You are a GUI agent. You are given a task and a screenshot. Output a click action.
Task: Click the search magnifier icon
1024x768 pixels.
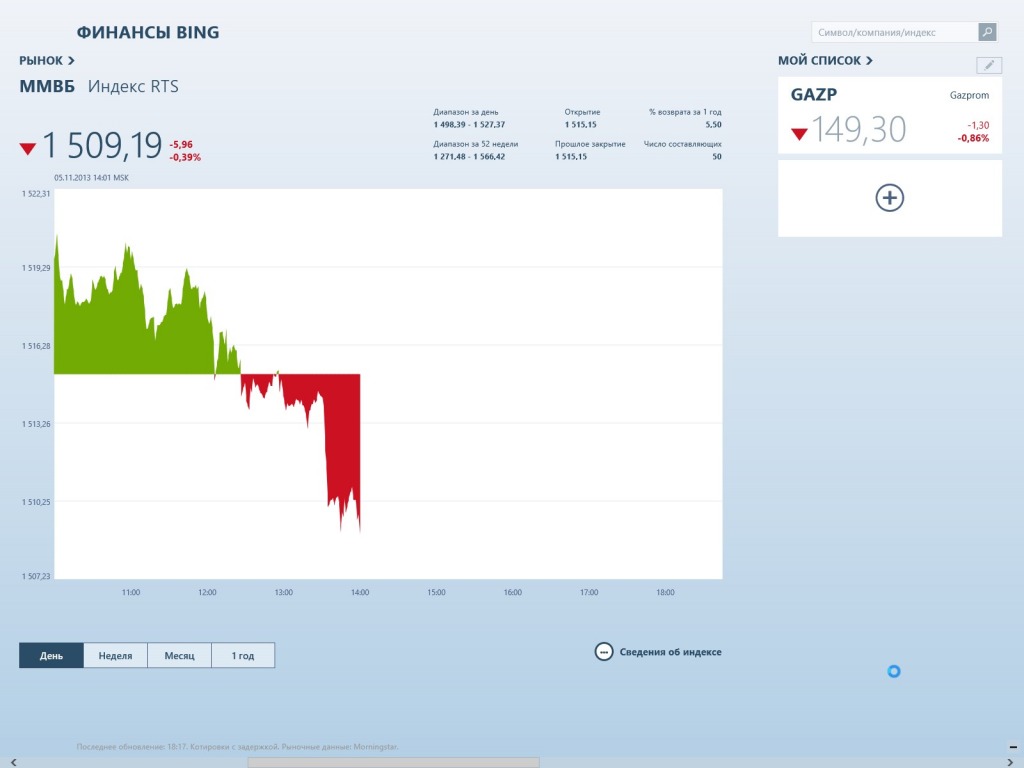[x=987, y=32]
